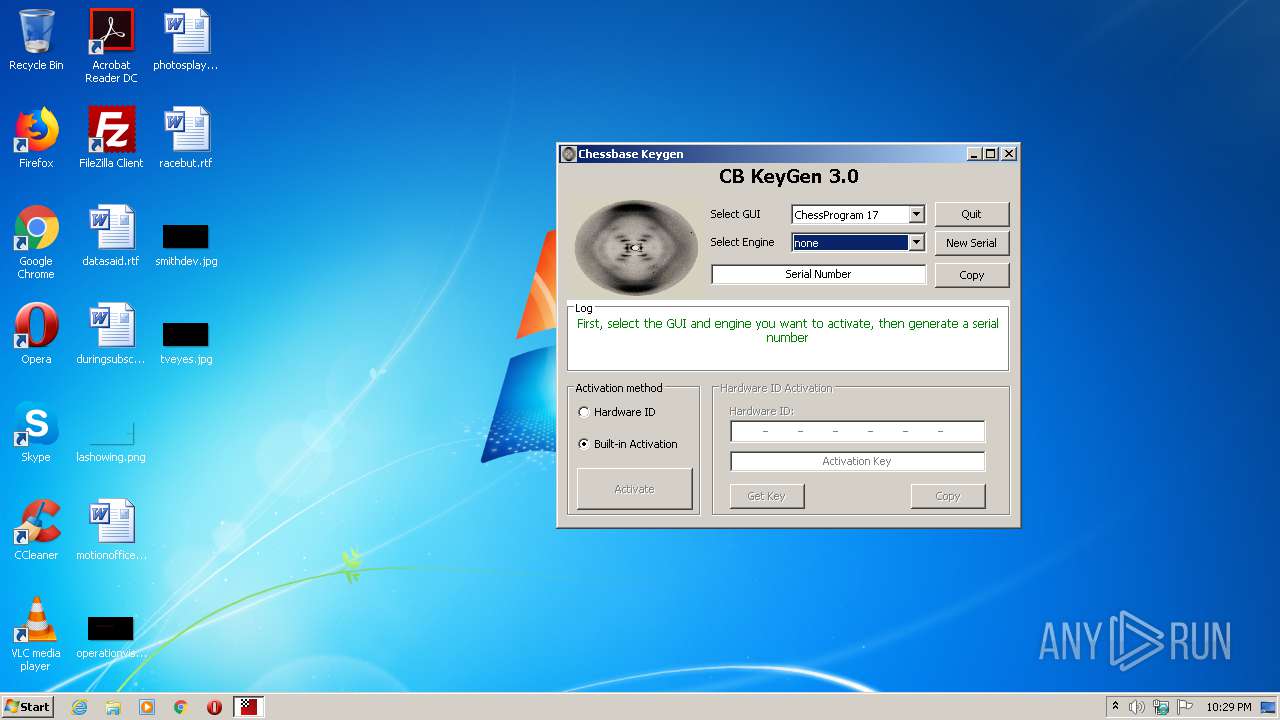Select lashowing.png file icon

[111, 441]
